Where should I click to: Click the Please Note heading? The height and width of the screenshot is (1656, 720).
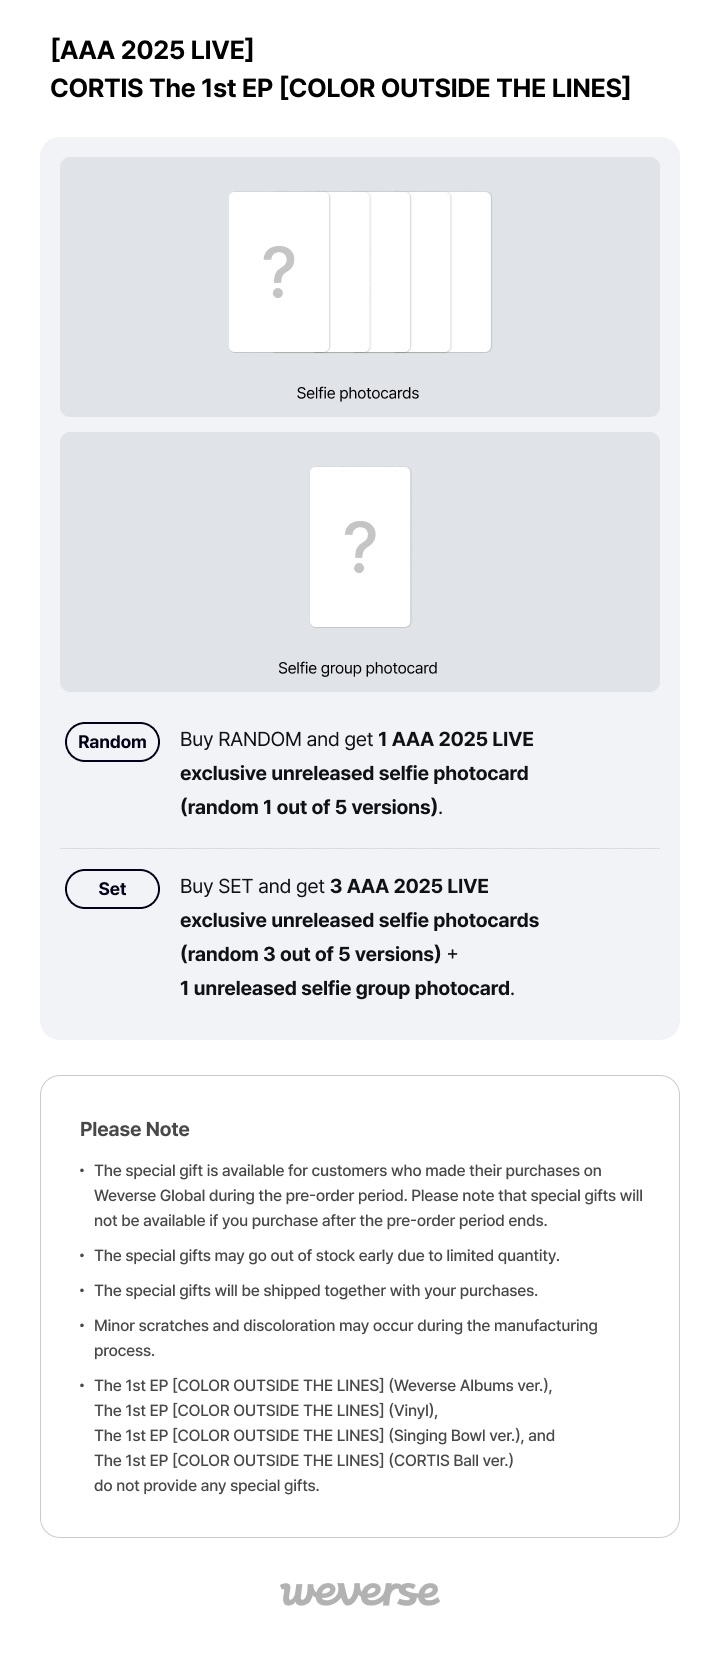coord(135,1129)
